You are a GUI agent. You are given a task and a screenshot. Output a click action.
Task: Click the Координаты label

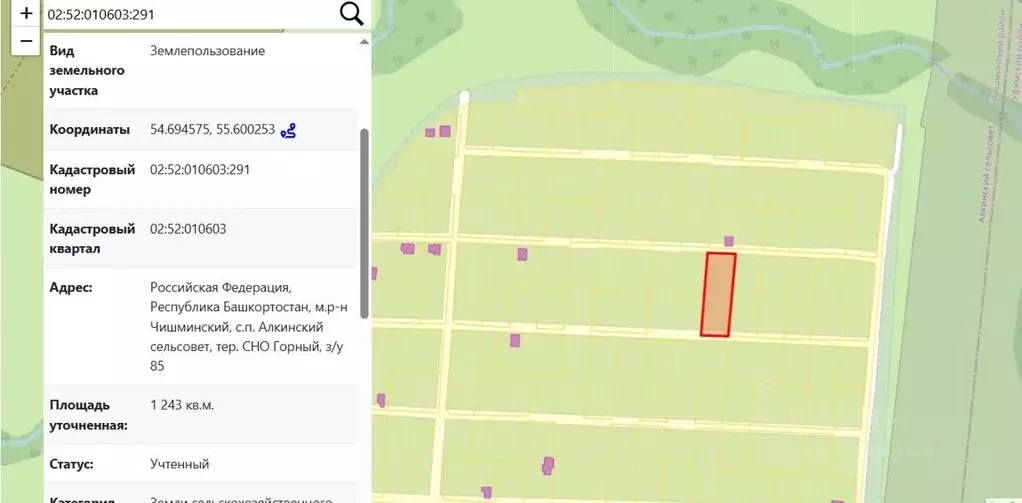click(90, 129)
